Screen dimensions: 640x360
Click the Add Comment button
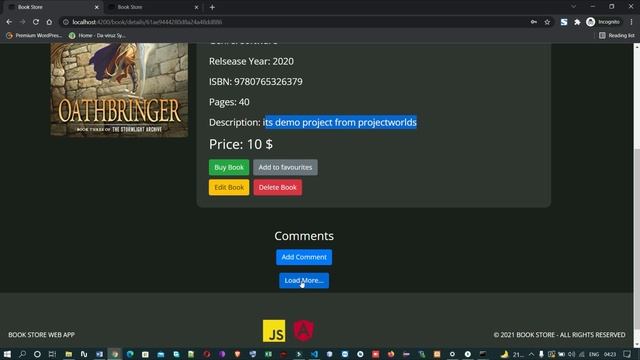point(304,257)
